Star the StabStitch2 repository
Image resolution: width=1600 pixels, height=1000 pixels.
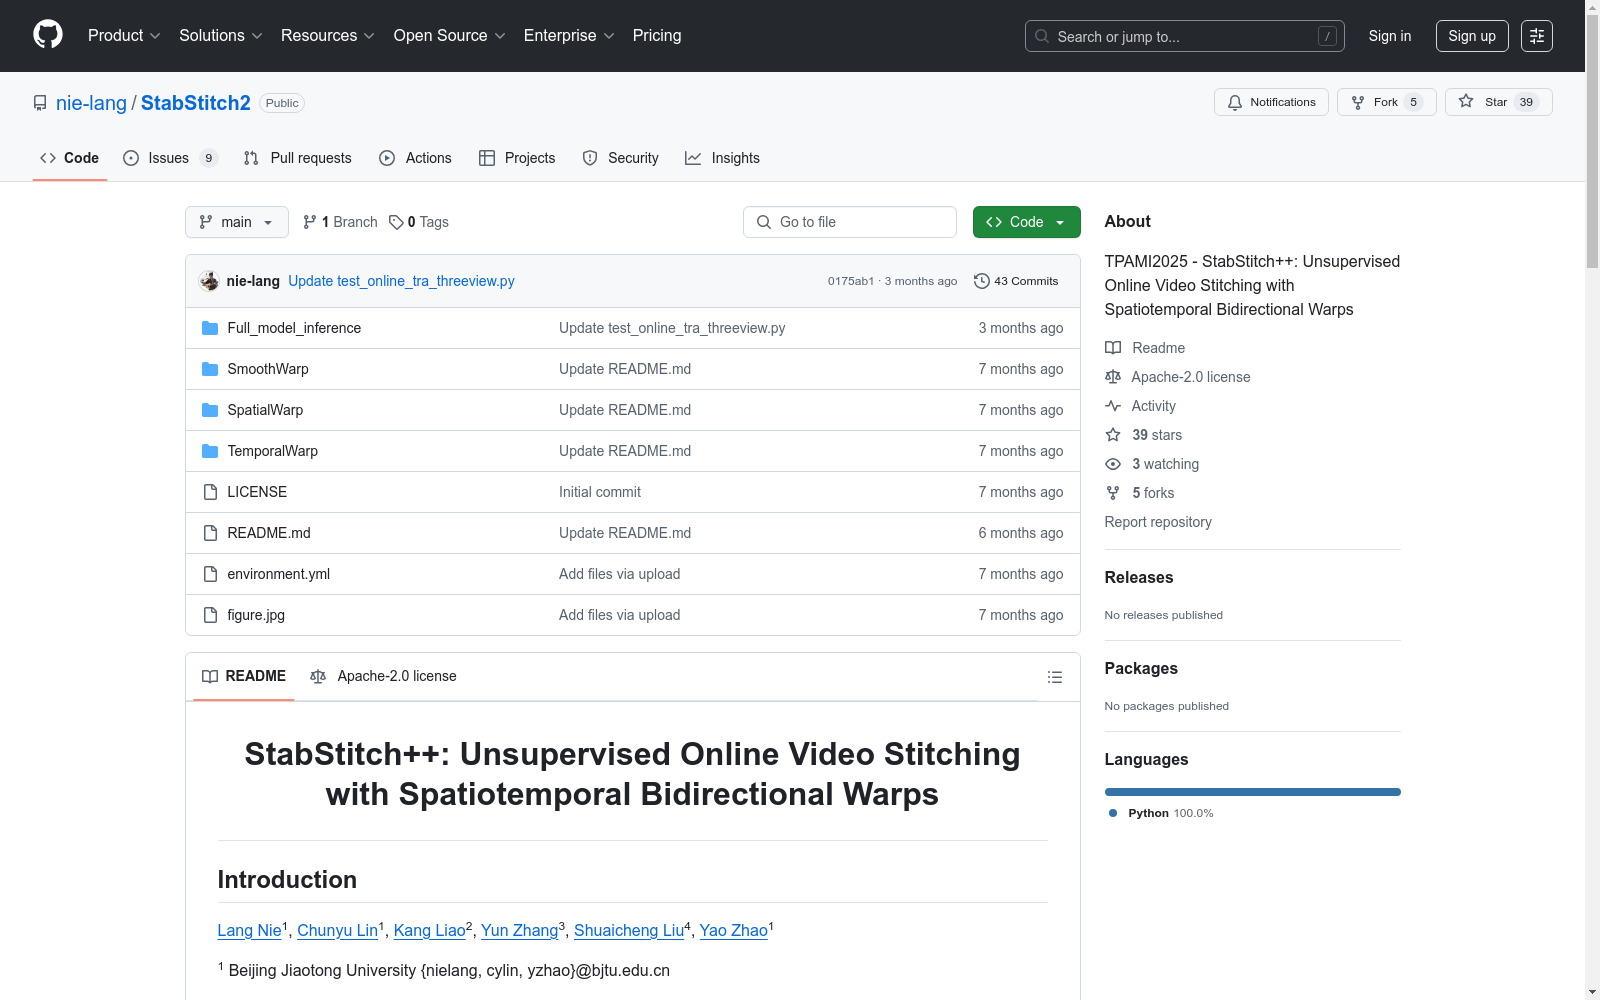(1498, 102)
